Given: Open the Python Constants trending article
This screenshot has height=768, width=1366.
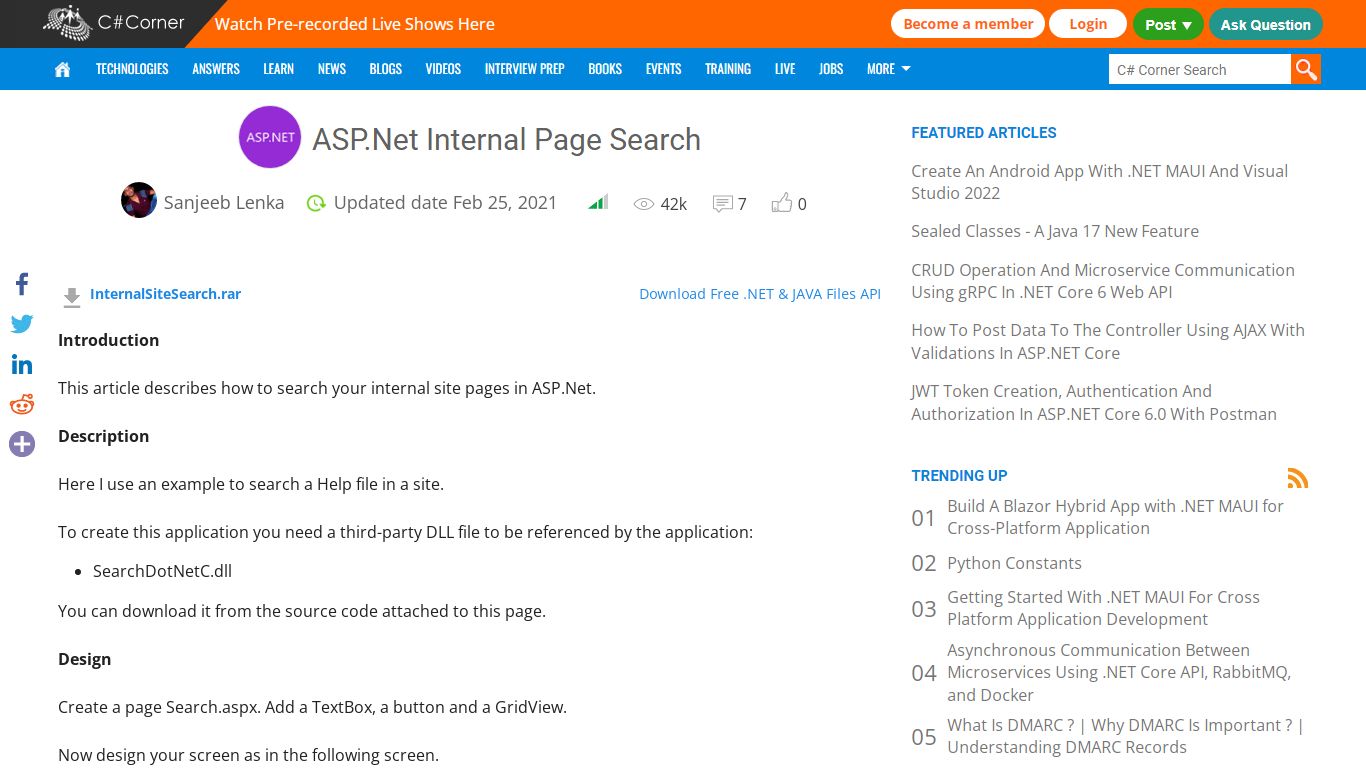Looking at the screenshot, I should coord(1014,563).
